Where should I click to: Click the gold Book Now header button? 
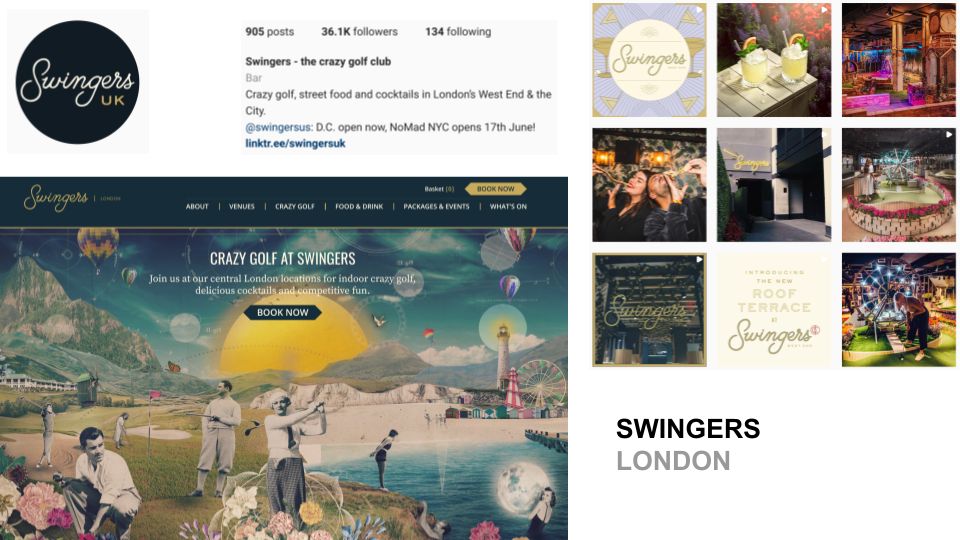point(495,189)
